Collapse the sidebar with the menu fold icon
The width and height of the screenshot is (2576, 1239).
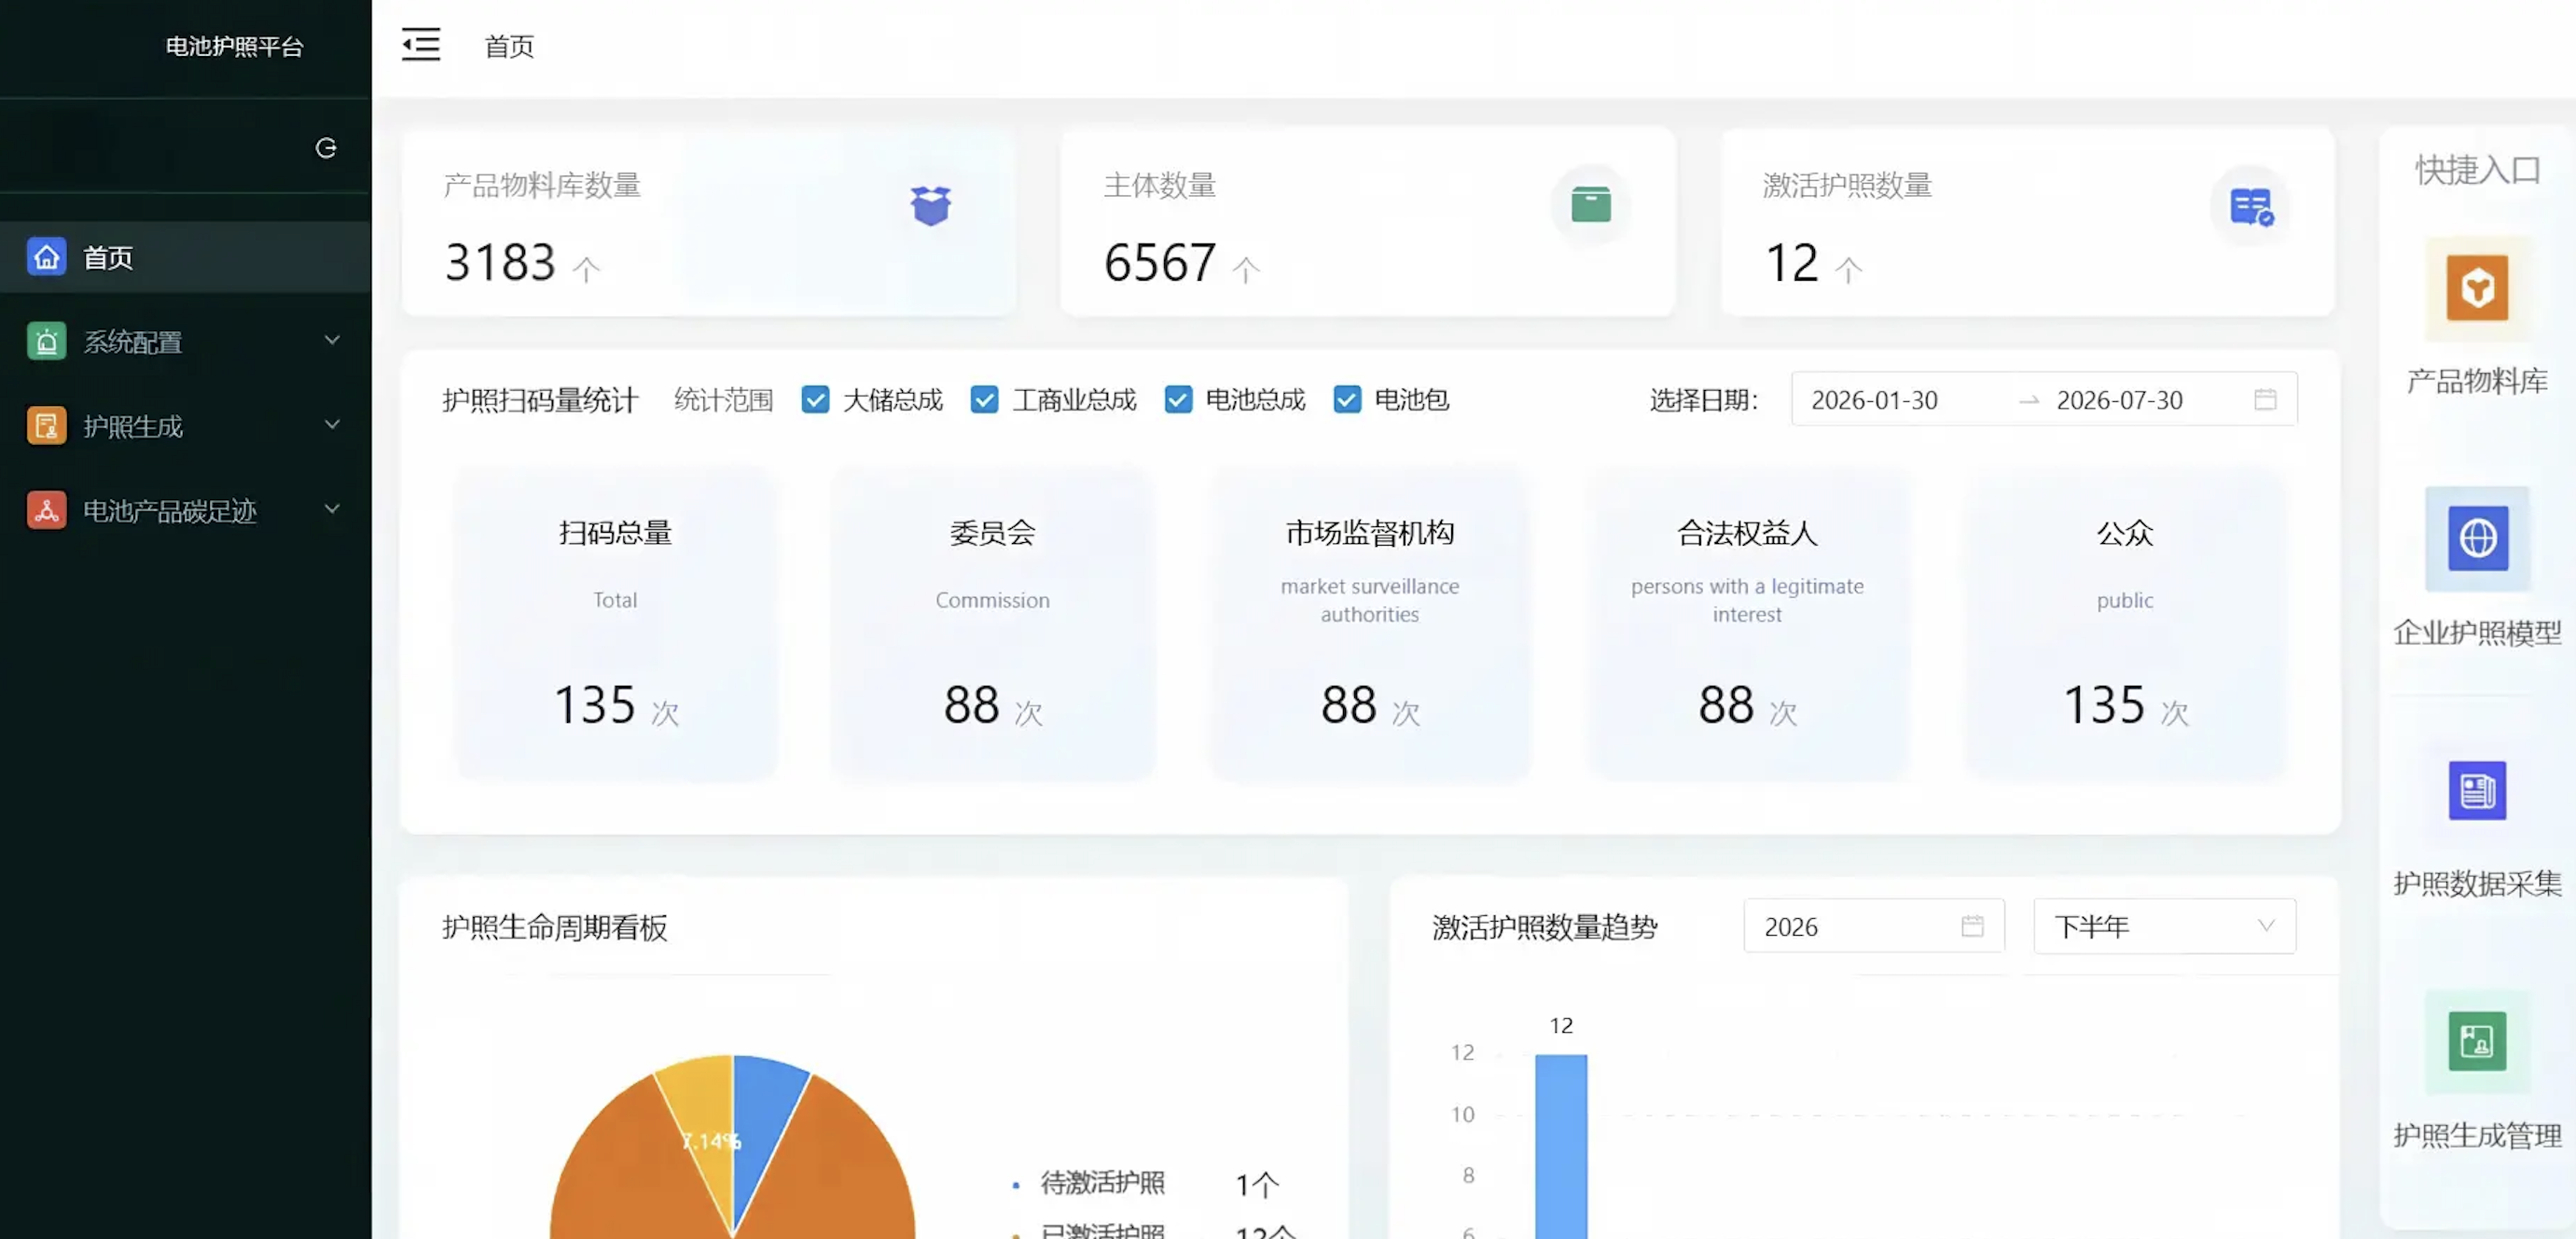420,45
